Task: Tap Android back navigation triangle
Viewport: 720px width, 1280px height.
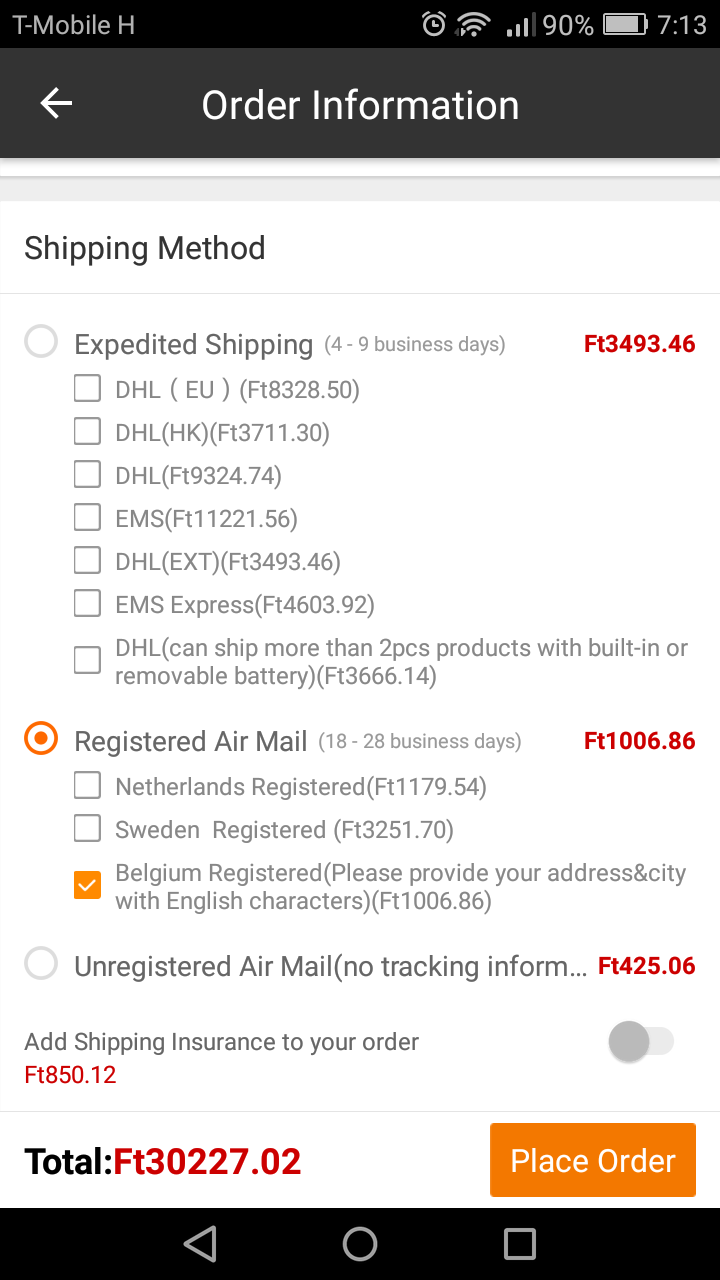Action: (200, 1244)
